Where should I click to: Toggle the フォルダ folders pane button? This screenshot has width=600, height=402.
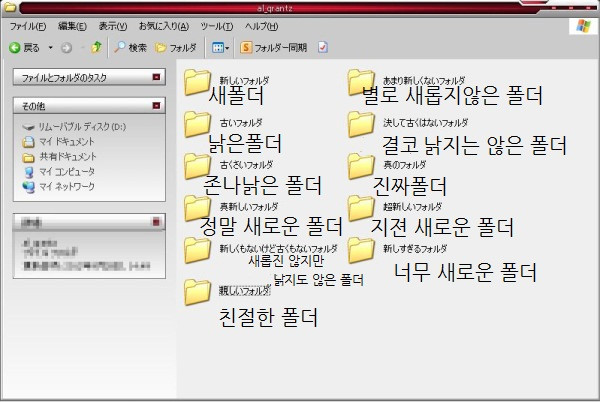point(176,48)
